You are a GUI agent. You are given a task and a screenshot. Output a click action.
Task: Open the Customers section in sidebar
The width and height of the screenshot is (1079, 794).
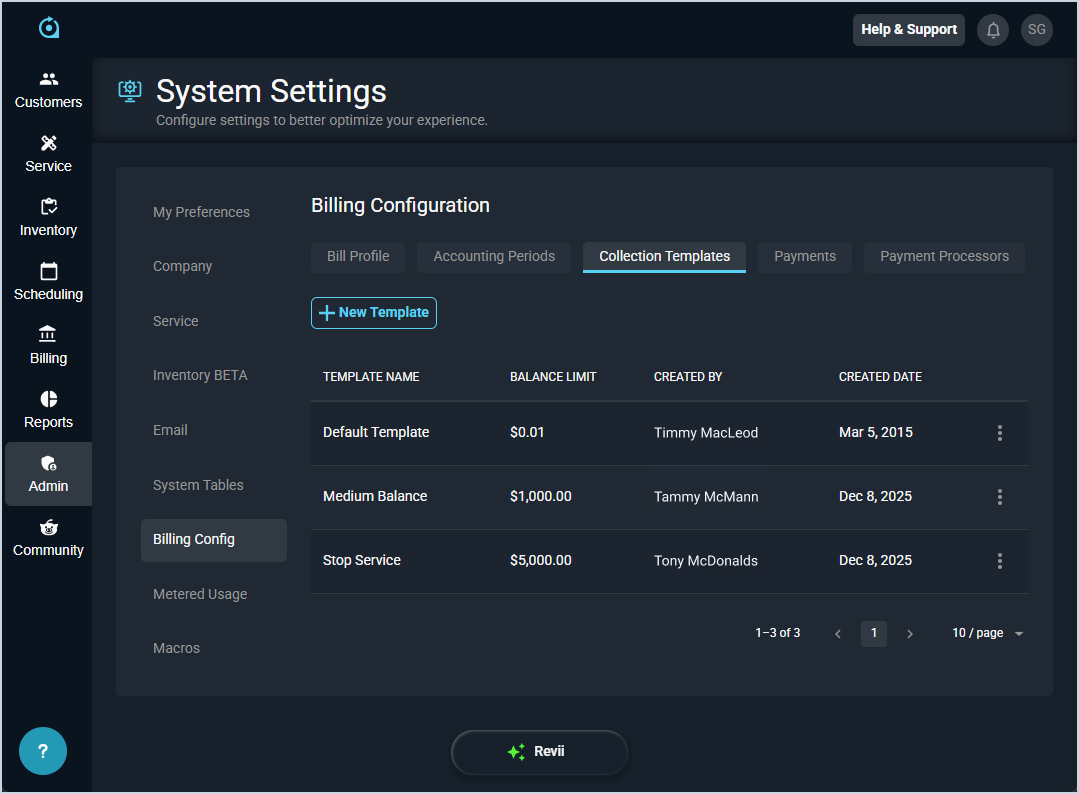click(48, 89)
